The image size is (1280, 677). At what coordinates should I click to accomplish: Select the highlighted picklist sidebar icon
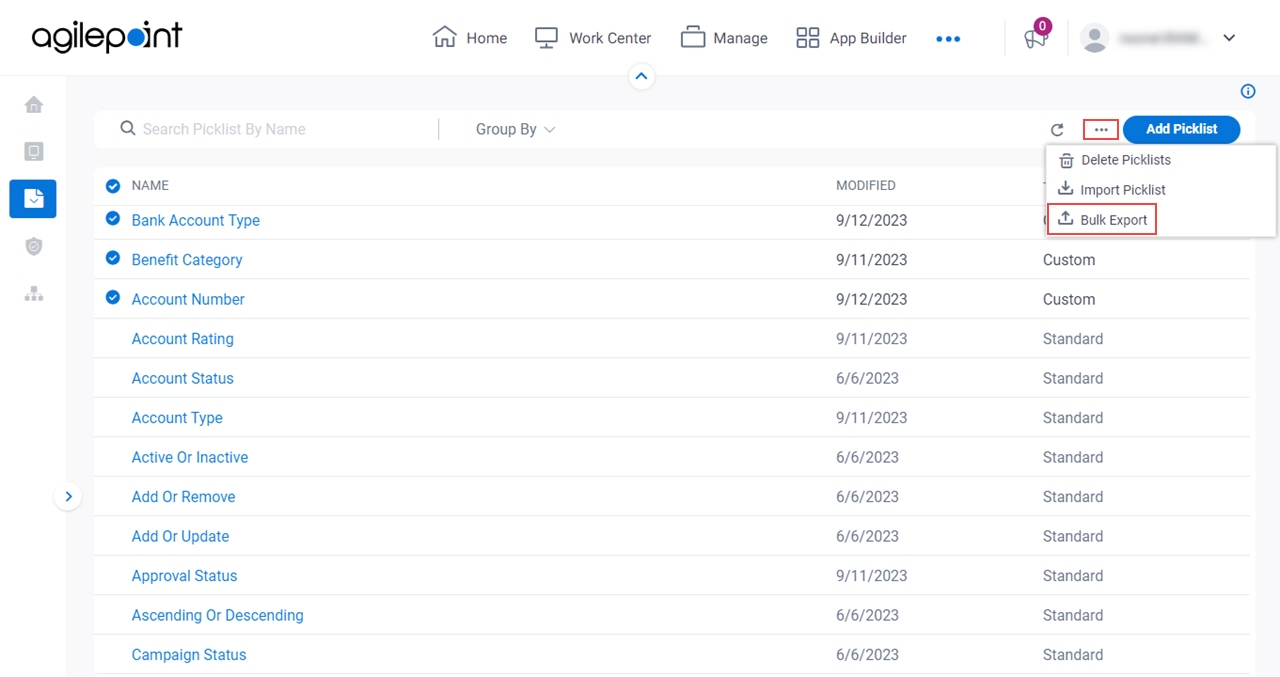coord(33,198)
